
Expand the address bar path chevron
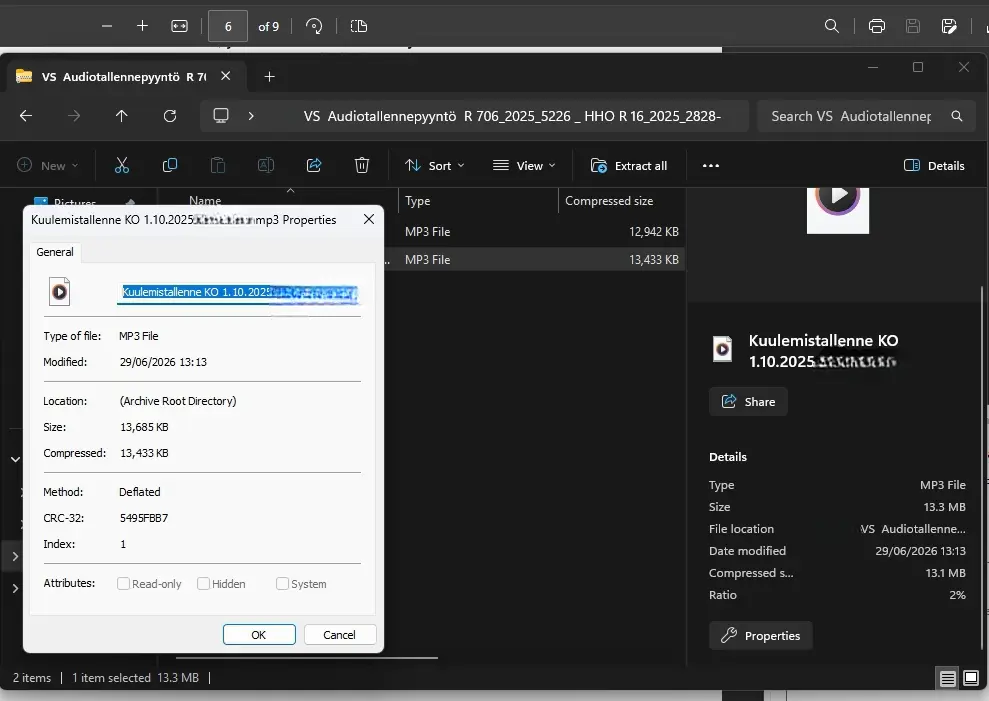click(x=251, y=115)
